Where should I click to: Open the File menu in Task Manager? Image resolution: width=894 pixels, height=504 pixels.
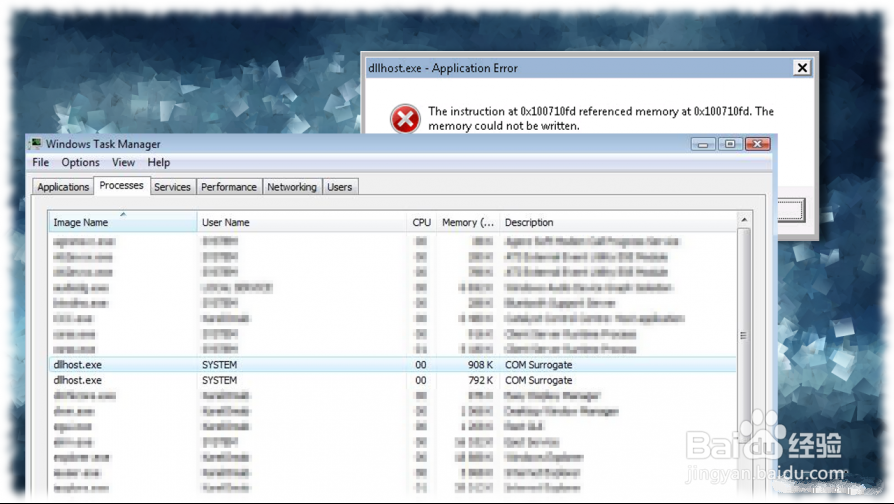(40, 162)
